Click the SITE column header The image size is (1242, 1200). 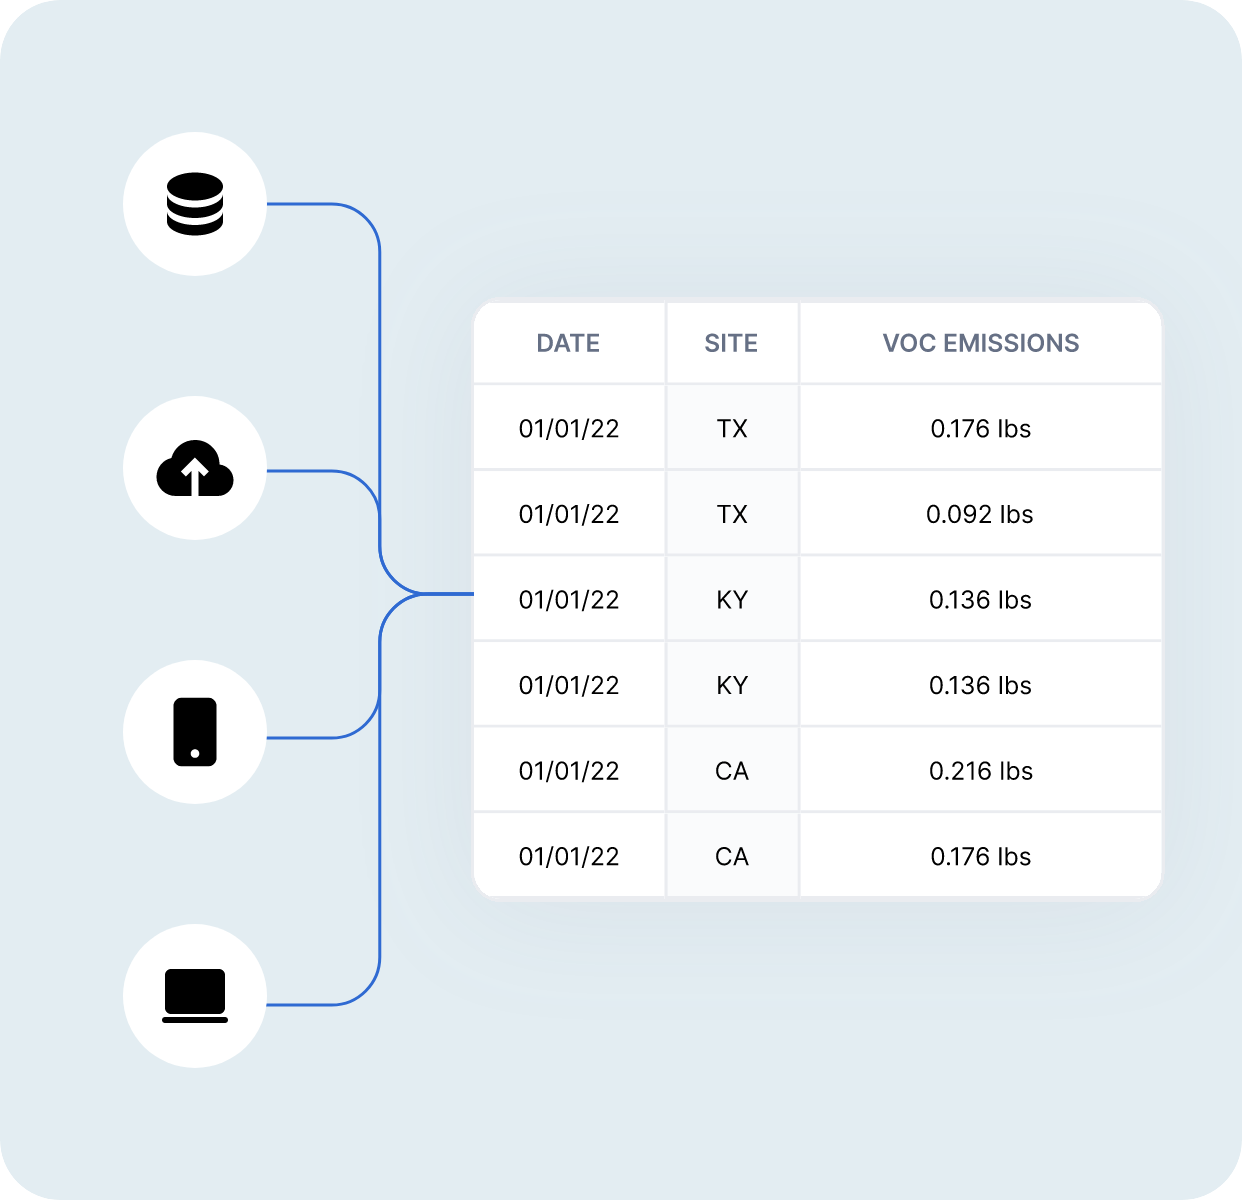pos(731,343)
